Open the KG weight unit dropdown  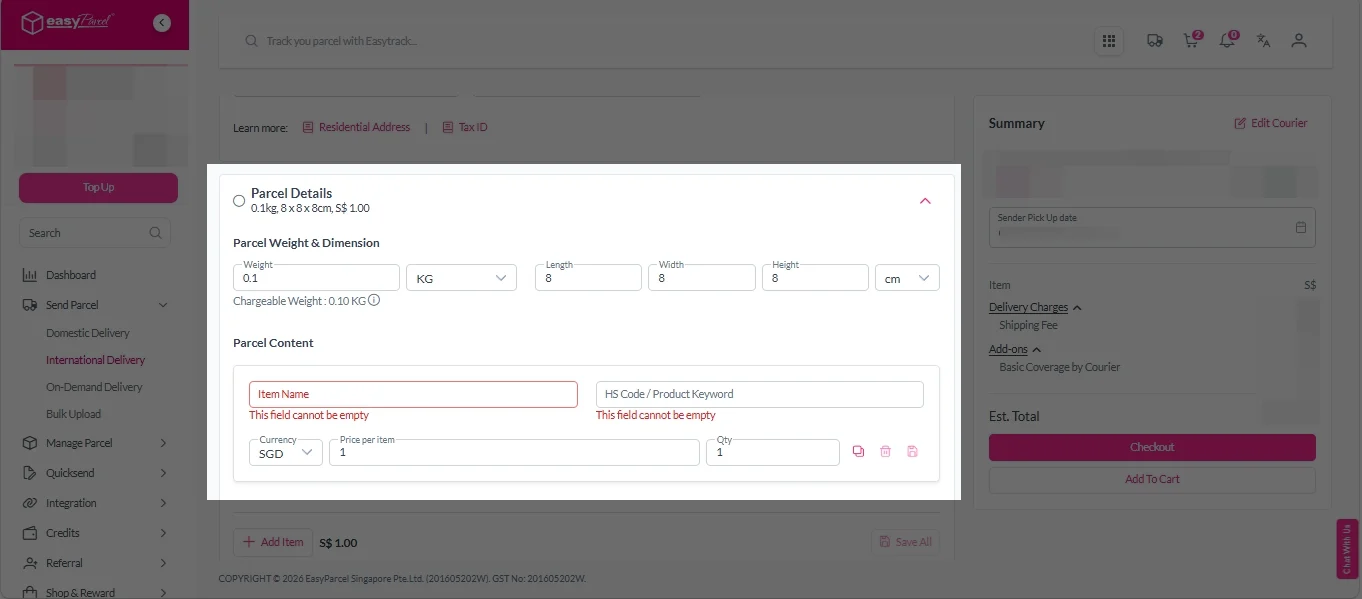click(x=461, y=278)
